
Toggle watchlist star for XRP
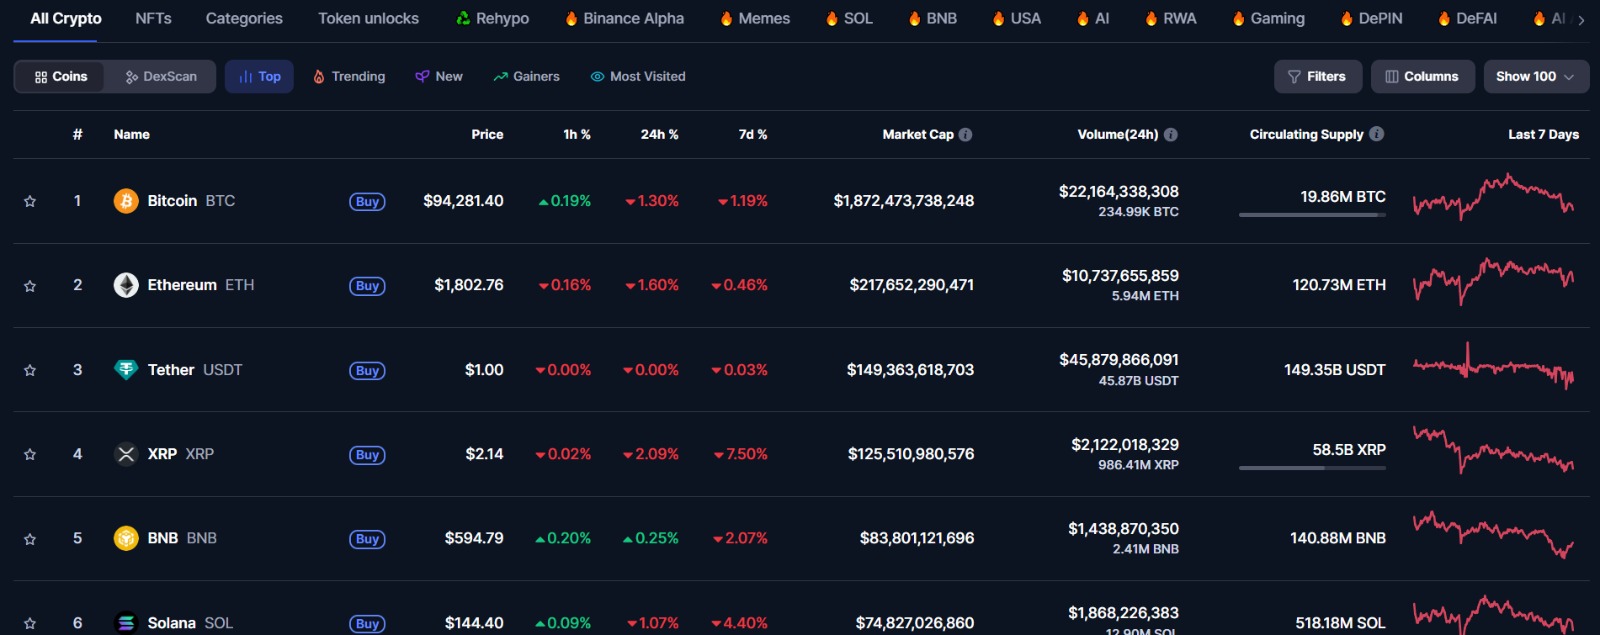30,454
